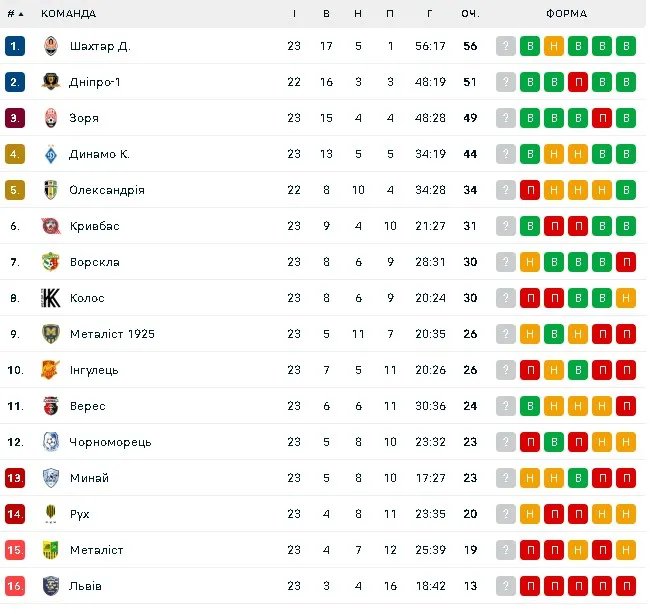Click the Чорноморець club crest
Image resolution: width=650 pixels, height=614 pixels.
pos(51,442)
